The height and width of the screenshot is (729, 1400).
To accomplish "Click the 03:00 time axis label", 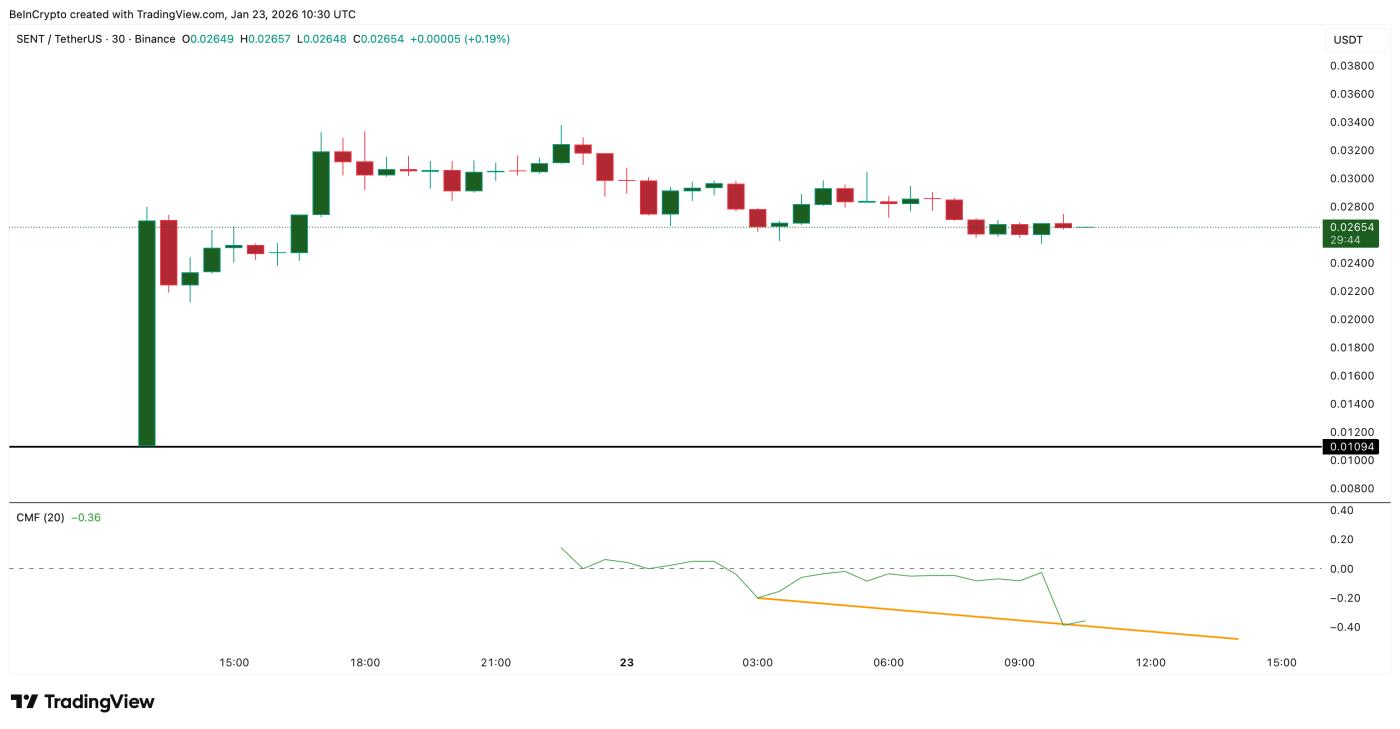I will coord(758,662).
